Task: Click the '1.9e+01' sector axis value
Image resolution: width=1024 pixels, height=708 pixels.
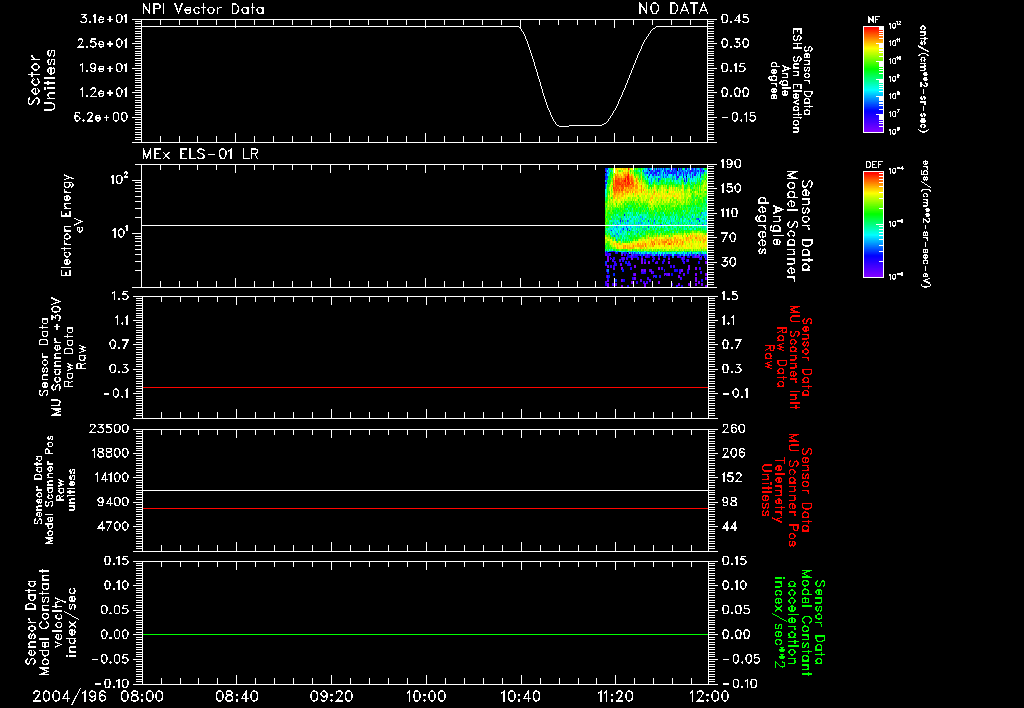Action: 104,68
